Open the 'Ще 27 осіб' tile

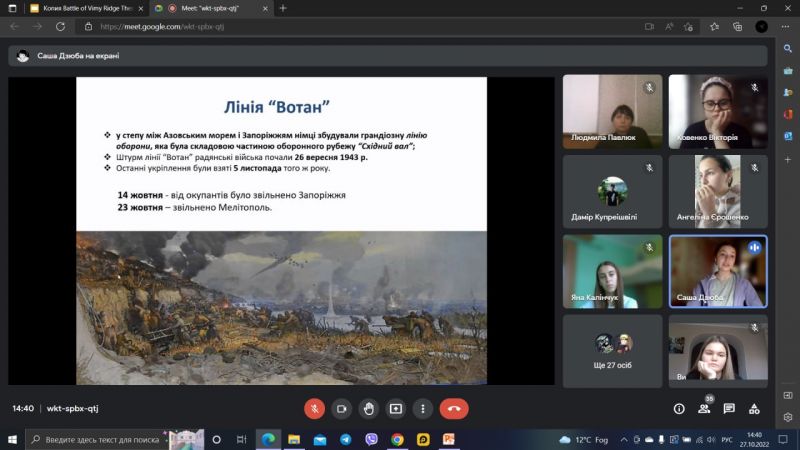612,351
